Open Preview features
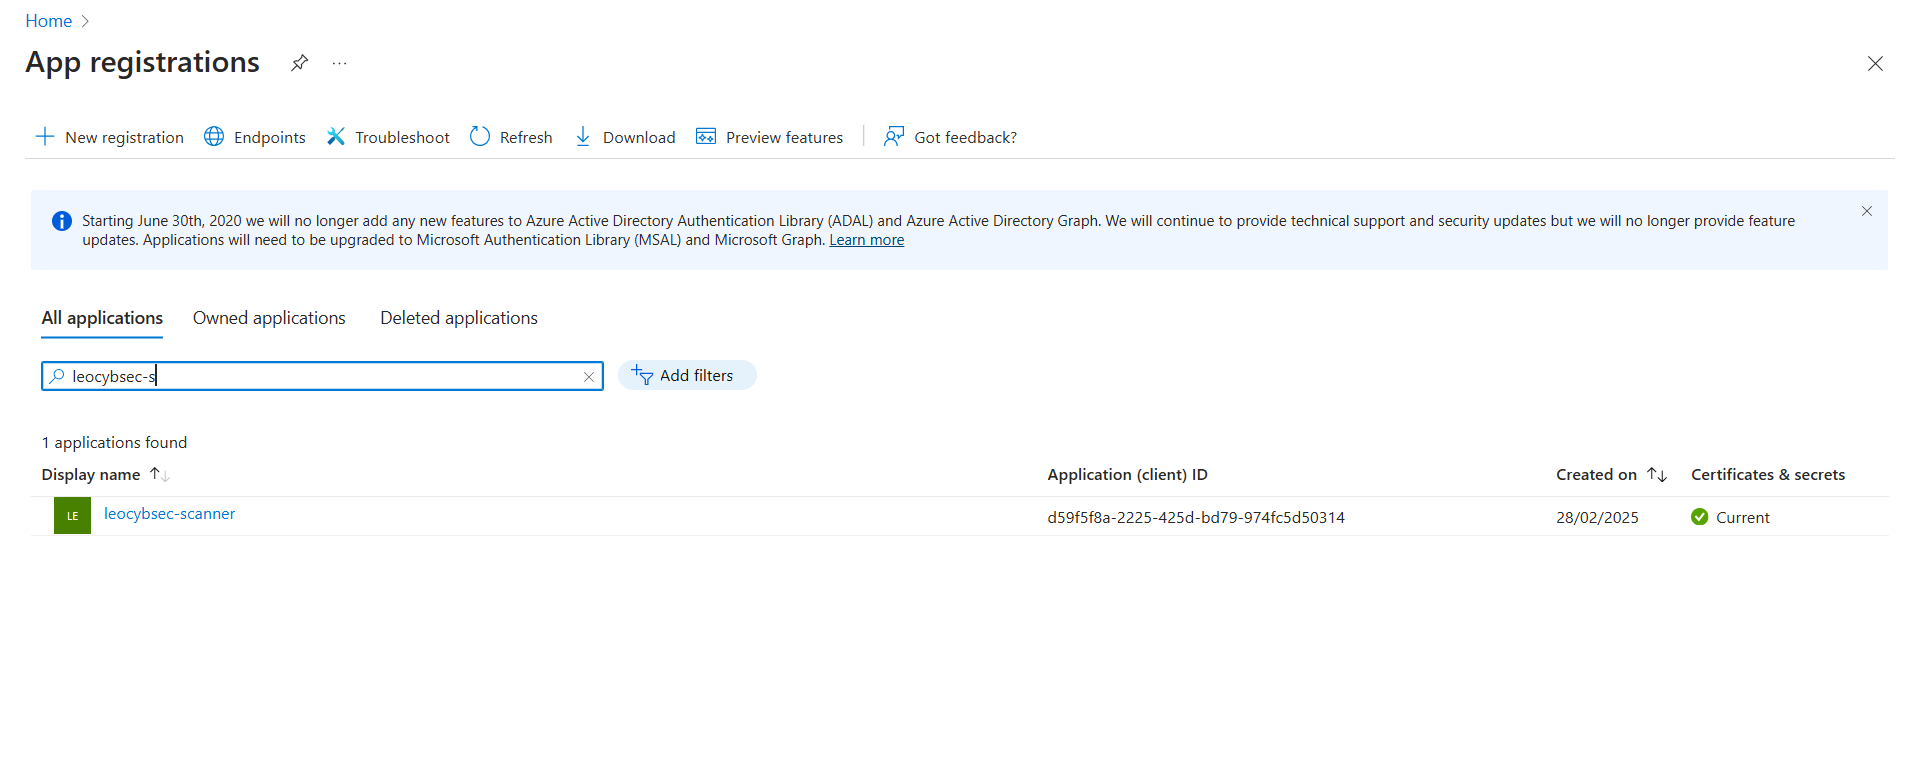The image size is (1916, 757). coord(770,137)
